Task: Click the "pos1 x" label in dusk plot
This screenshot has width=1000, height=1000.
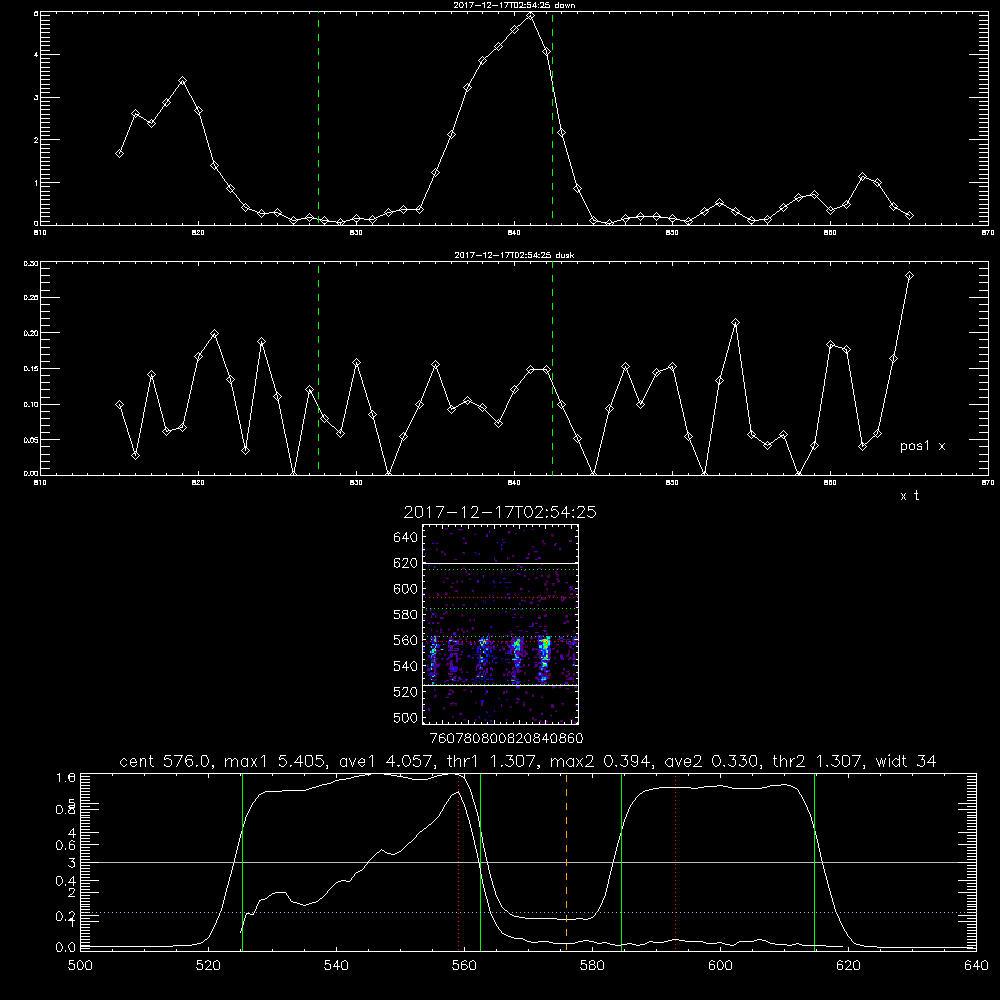Action: tap(922, 446)
